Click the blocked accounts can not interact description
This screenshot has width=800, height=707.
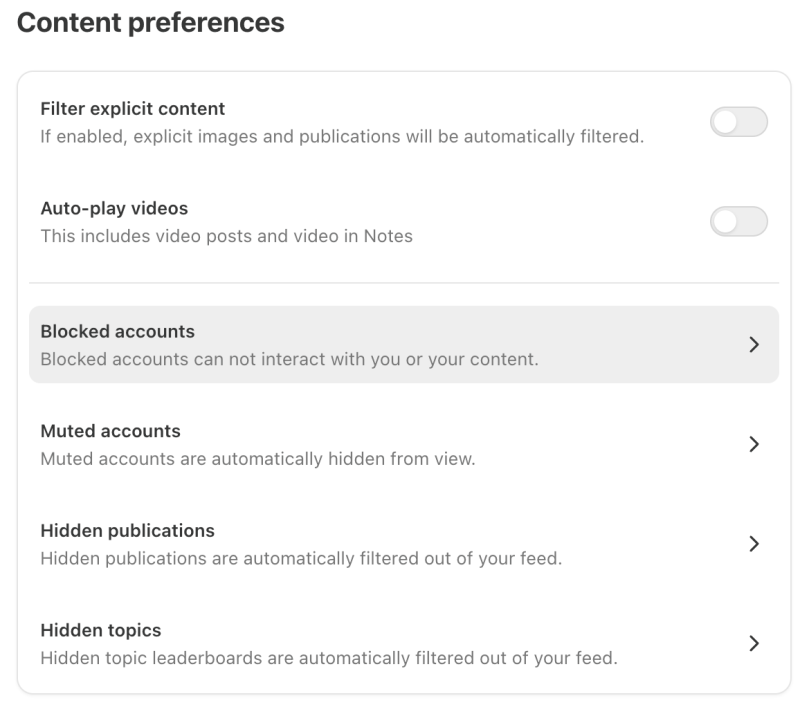(x=289, y=358)
